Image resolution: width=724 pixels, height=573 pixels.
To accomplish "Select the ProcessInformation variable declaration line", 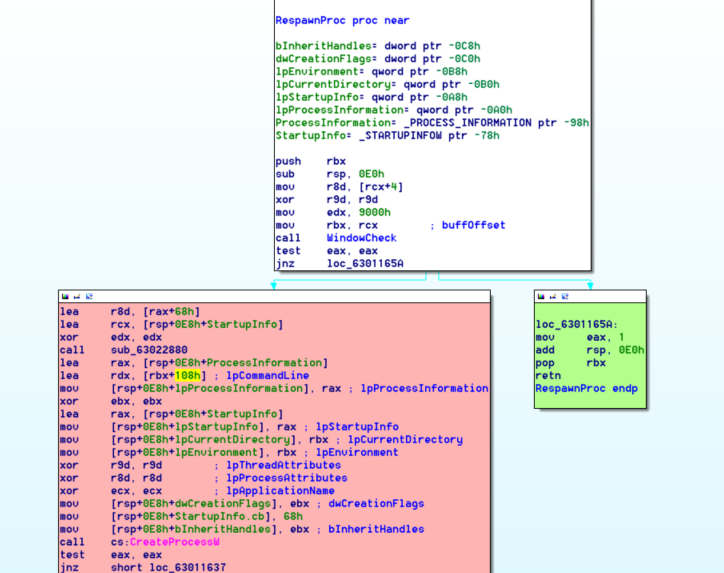I will [432, 122].
